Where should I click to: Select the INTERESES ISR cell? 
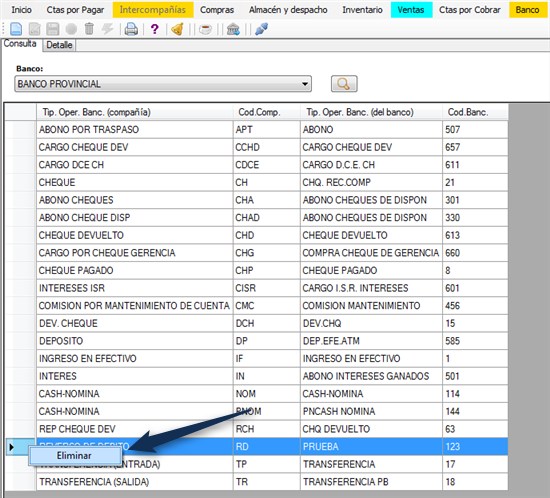tap(135, 288)
